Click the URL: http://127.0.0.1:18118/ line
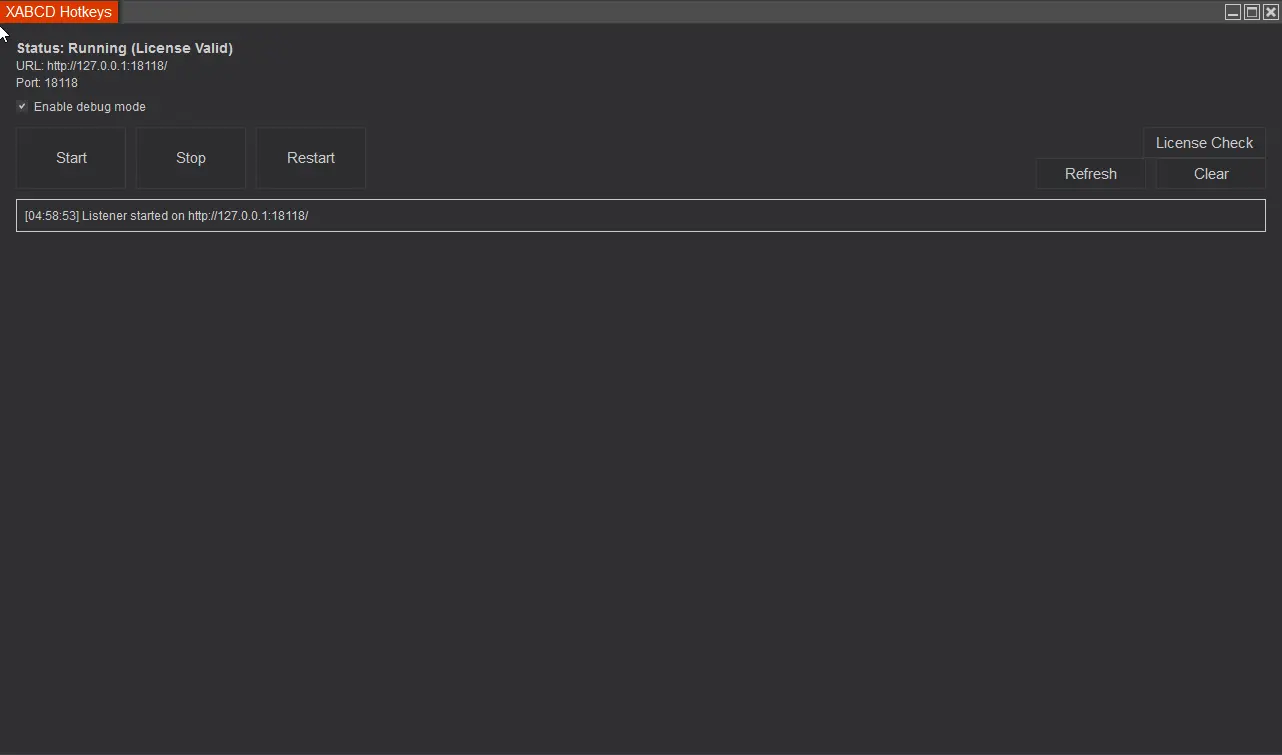The height and width of the screenshot is (755, 1282). [x=91, y=66]
